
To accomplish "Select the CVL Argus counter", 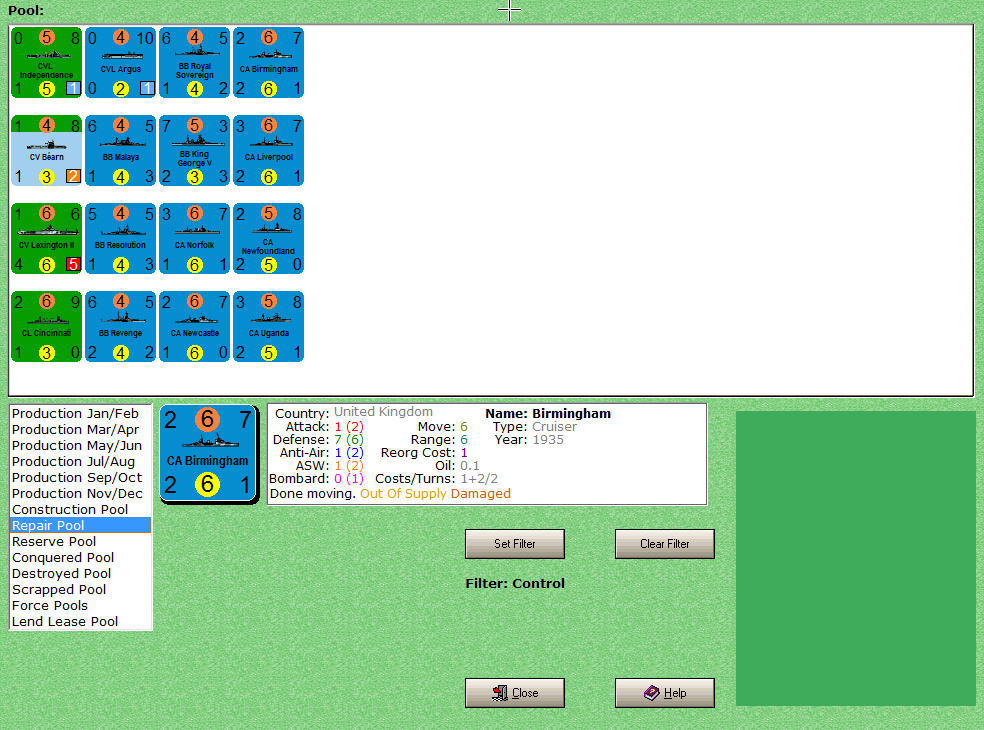I will coord(120,62).
